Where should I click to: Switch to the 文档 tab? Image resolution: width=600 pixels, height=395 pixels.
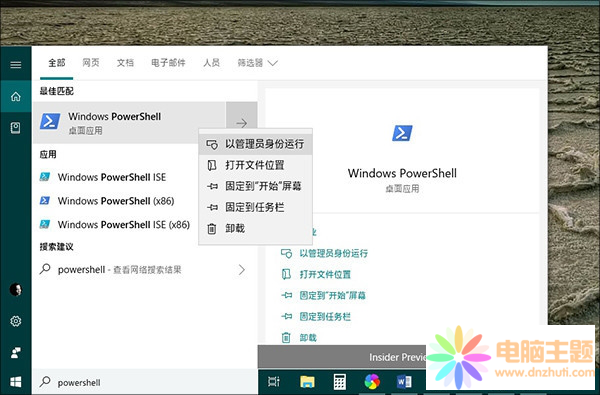[x=125, y=63]
